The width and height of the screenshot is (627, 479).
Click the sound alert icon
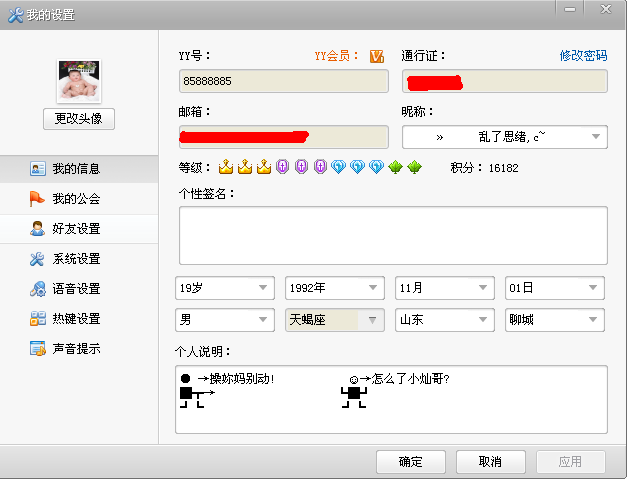click(38, 349)
